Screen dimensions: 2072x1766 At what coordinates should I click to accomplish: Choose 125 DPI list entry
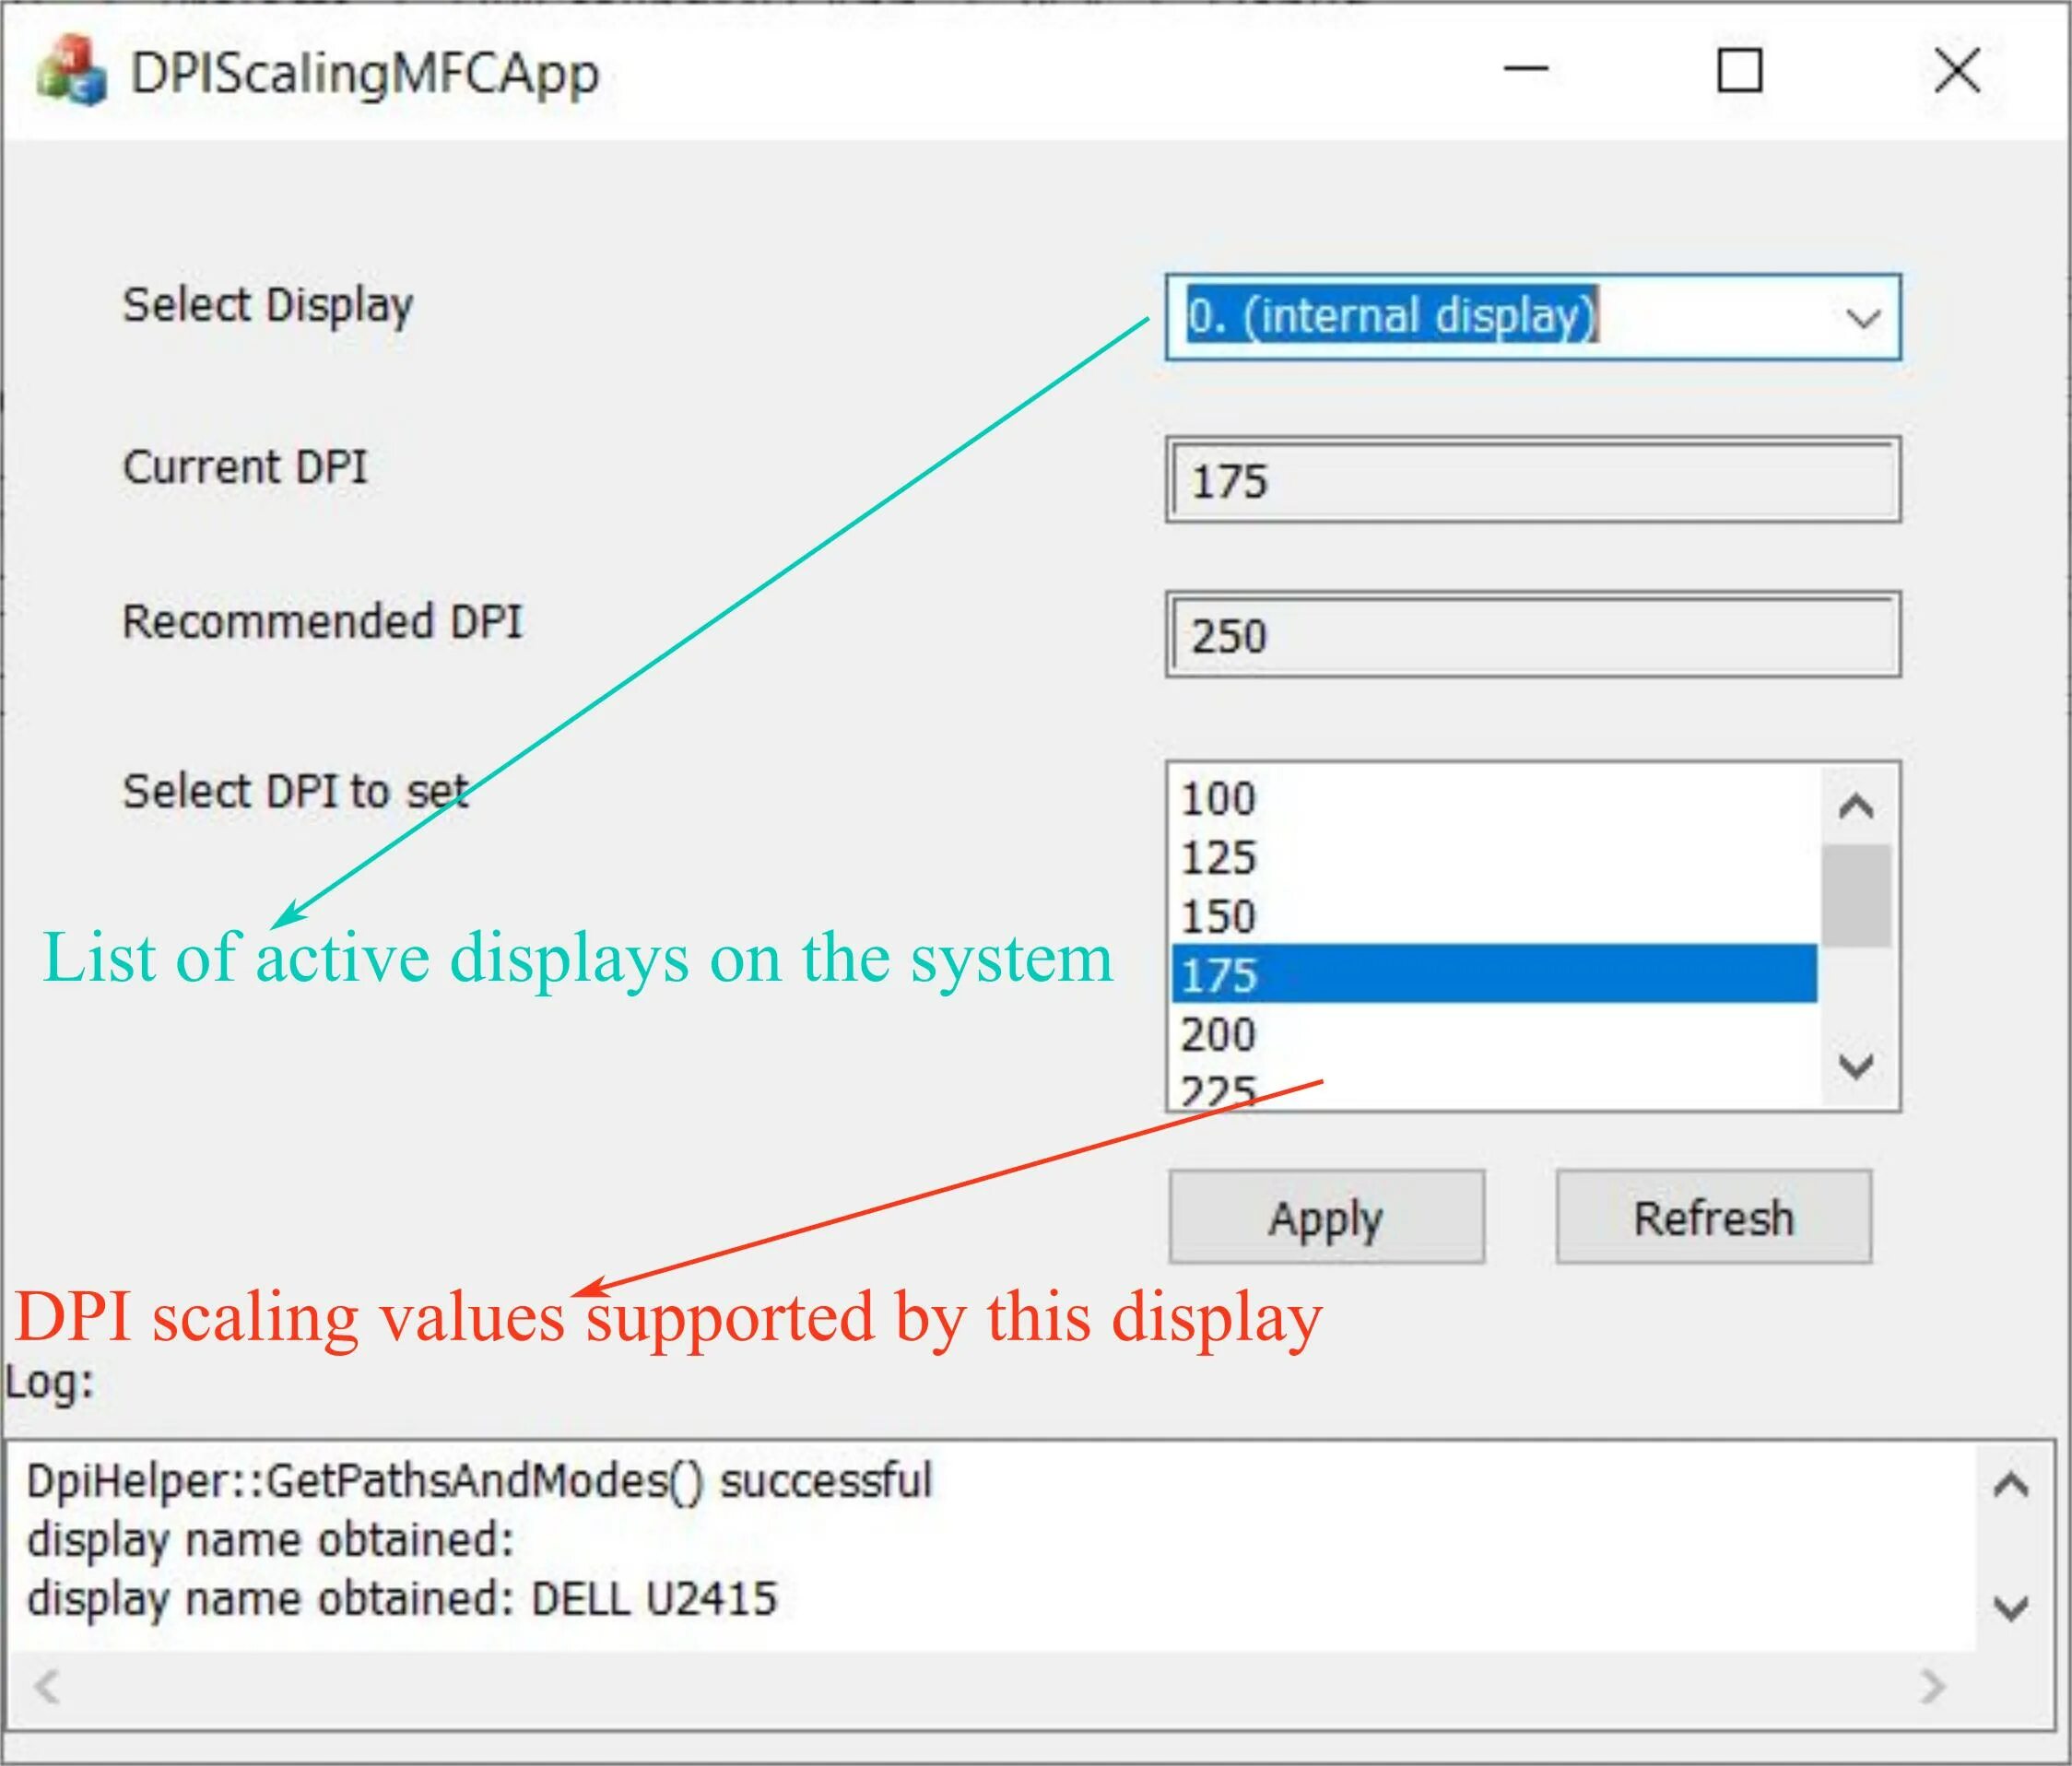1219,858
